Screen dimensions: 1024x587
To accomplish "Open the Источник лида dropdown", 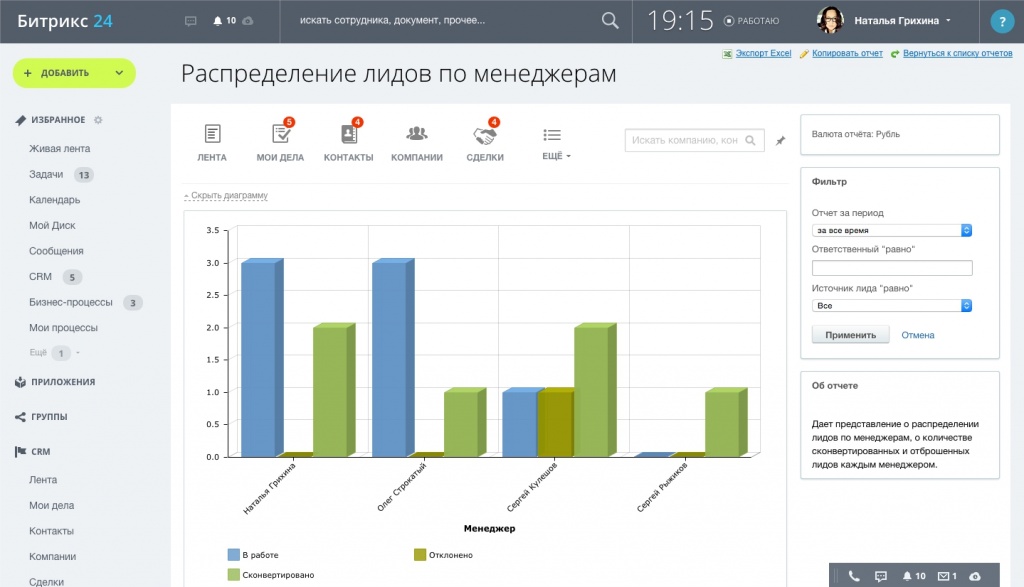I will pyautogui.click(x=891, y=306).
